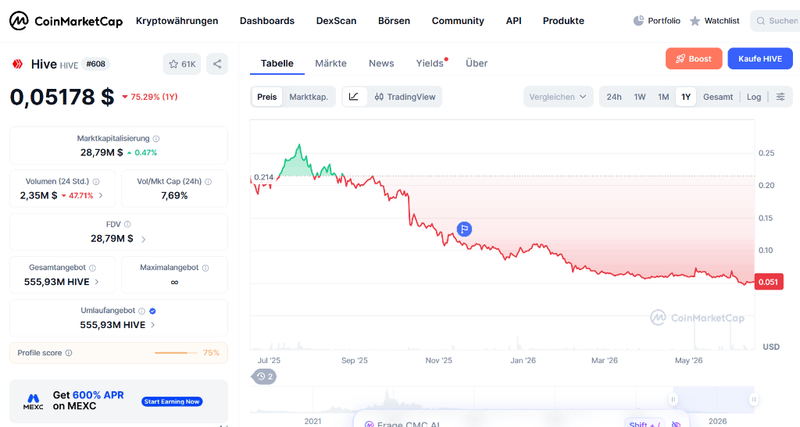Open the Watchlist star in header
The image size is (800, 427).
(694, 21)
